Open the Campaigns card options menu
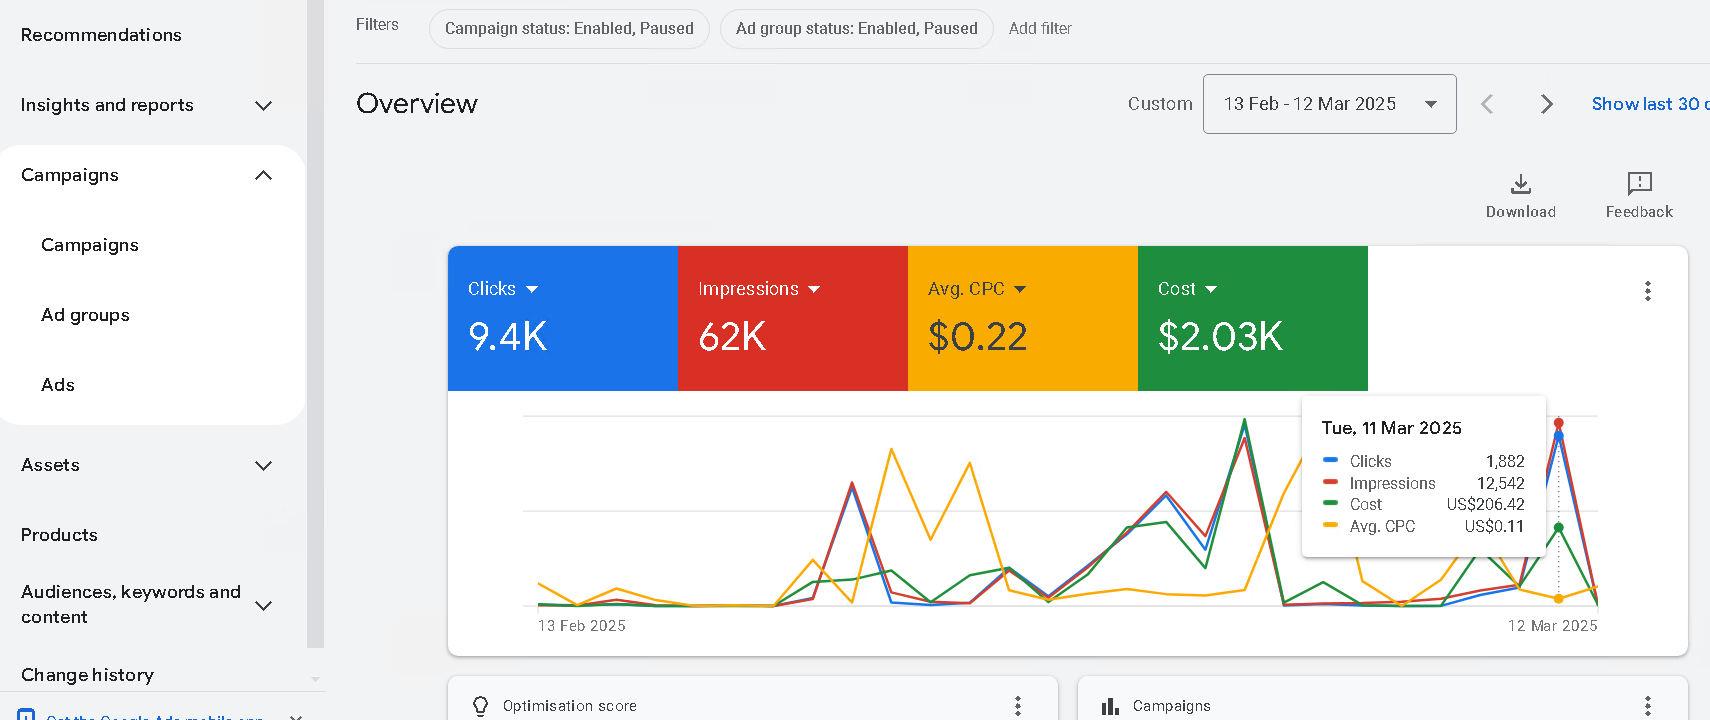This screenshot has width=1710, height=720. point(1647,705)
